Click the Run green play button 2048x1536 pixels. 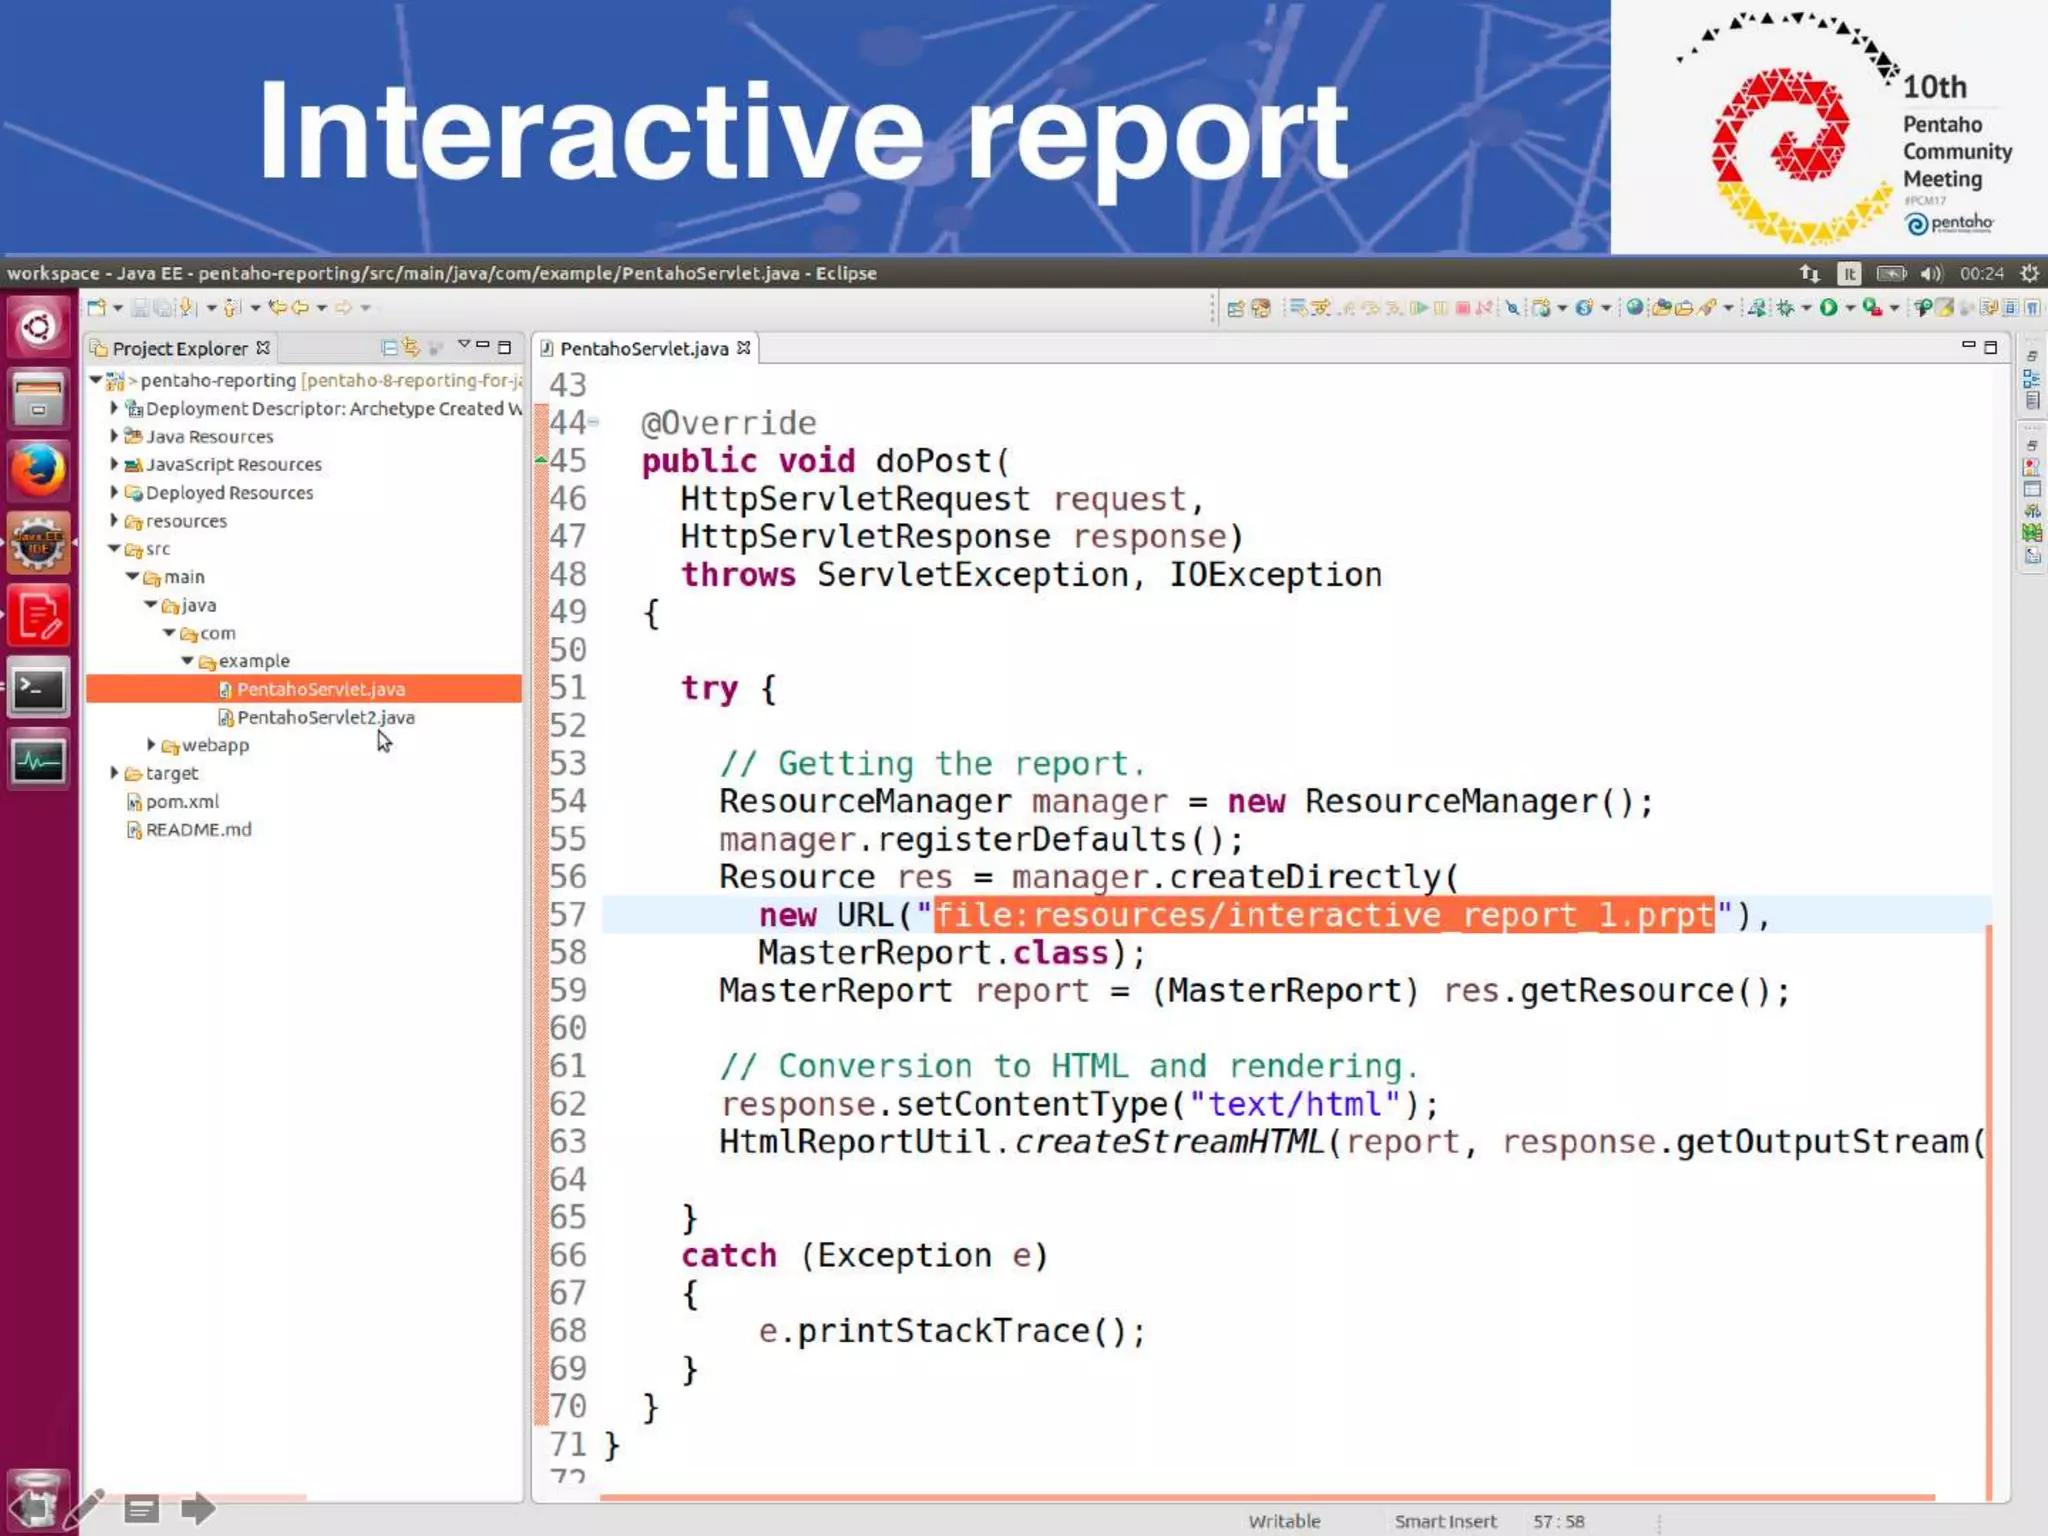pyautogui.click(x=1828, y=308)
